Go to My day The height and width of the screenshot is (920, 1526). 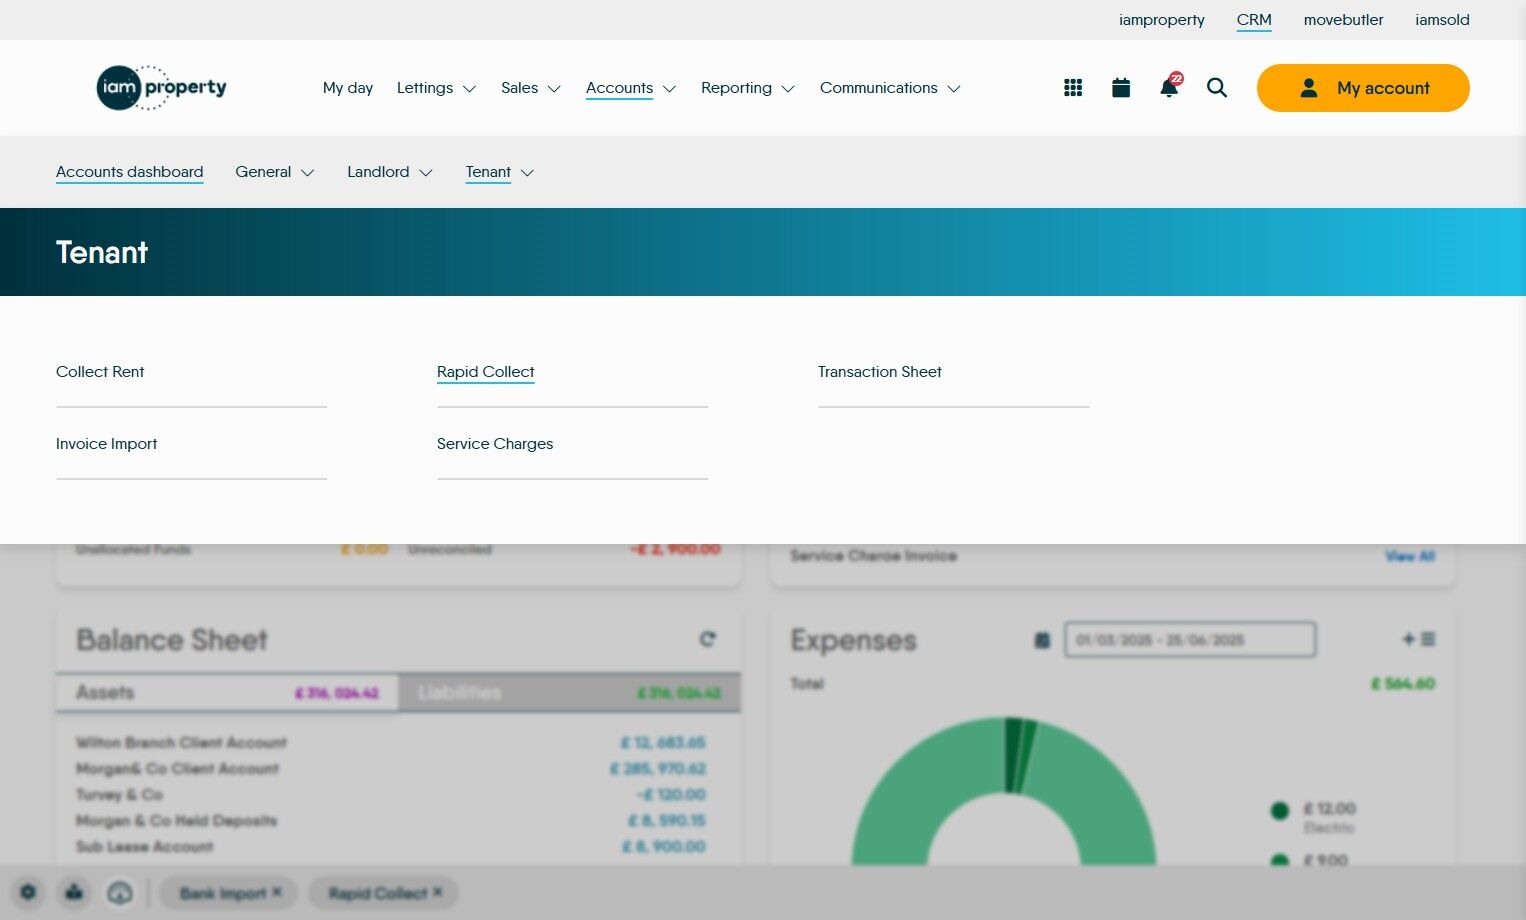point(348,88)
